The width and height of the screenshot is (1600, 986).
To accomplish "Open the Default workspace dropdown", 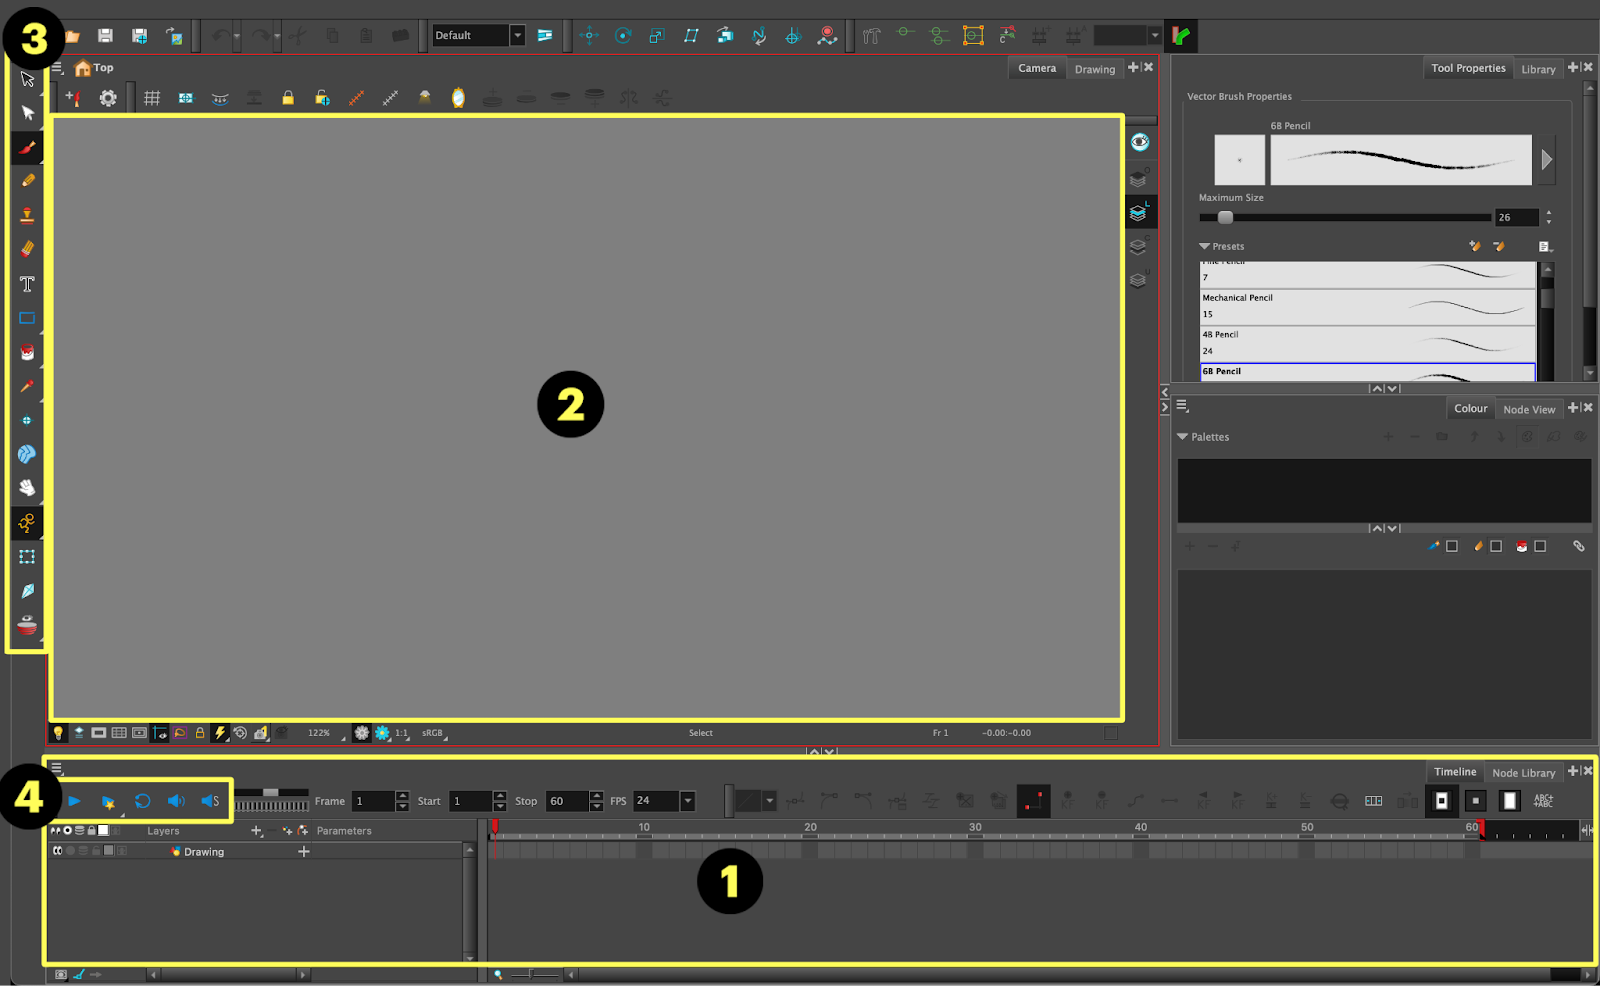I will click(x=517, y=36).
